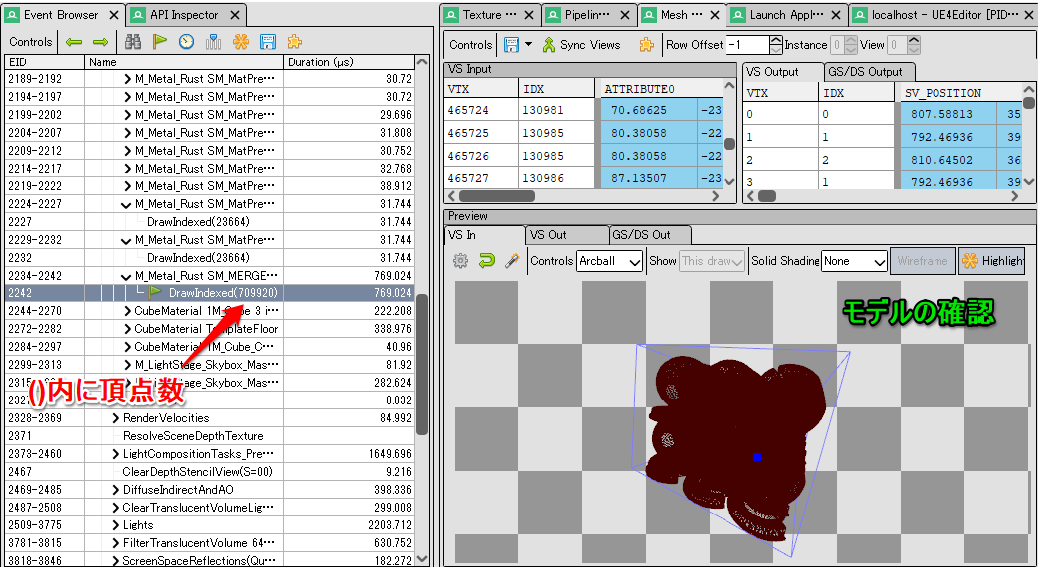1040x567 pixels.
Task: Open dropdown arrow beside Mesh save icon
Action: pyautogui.click(x=529, y=44)
